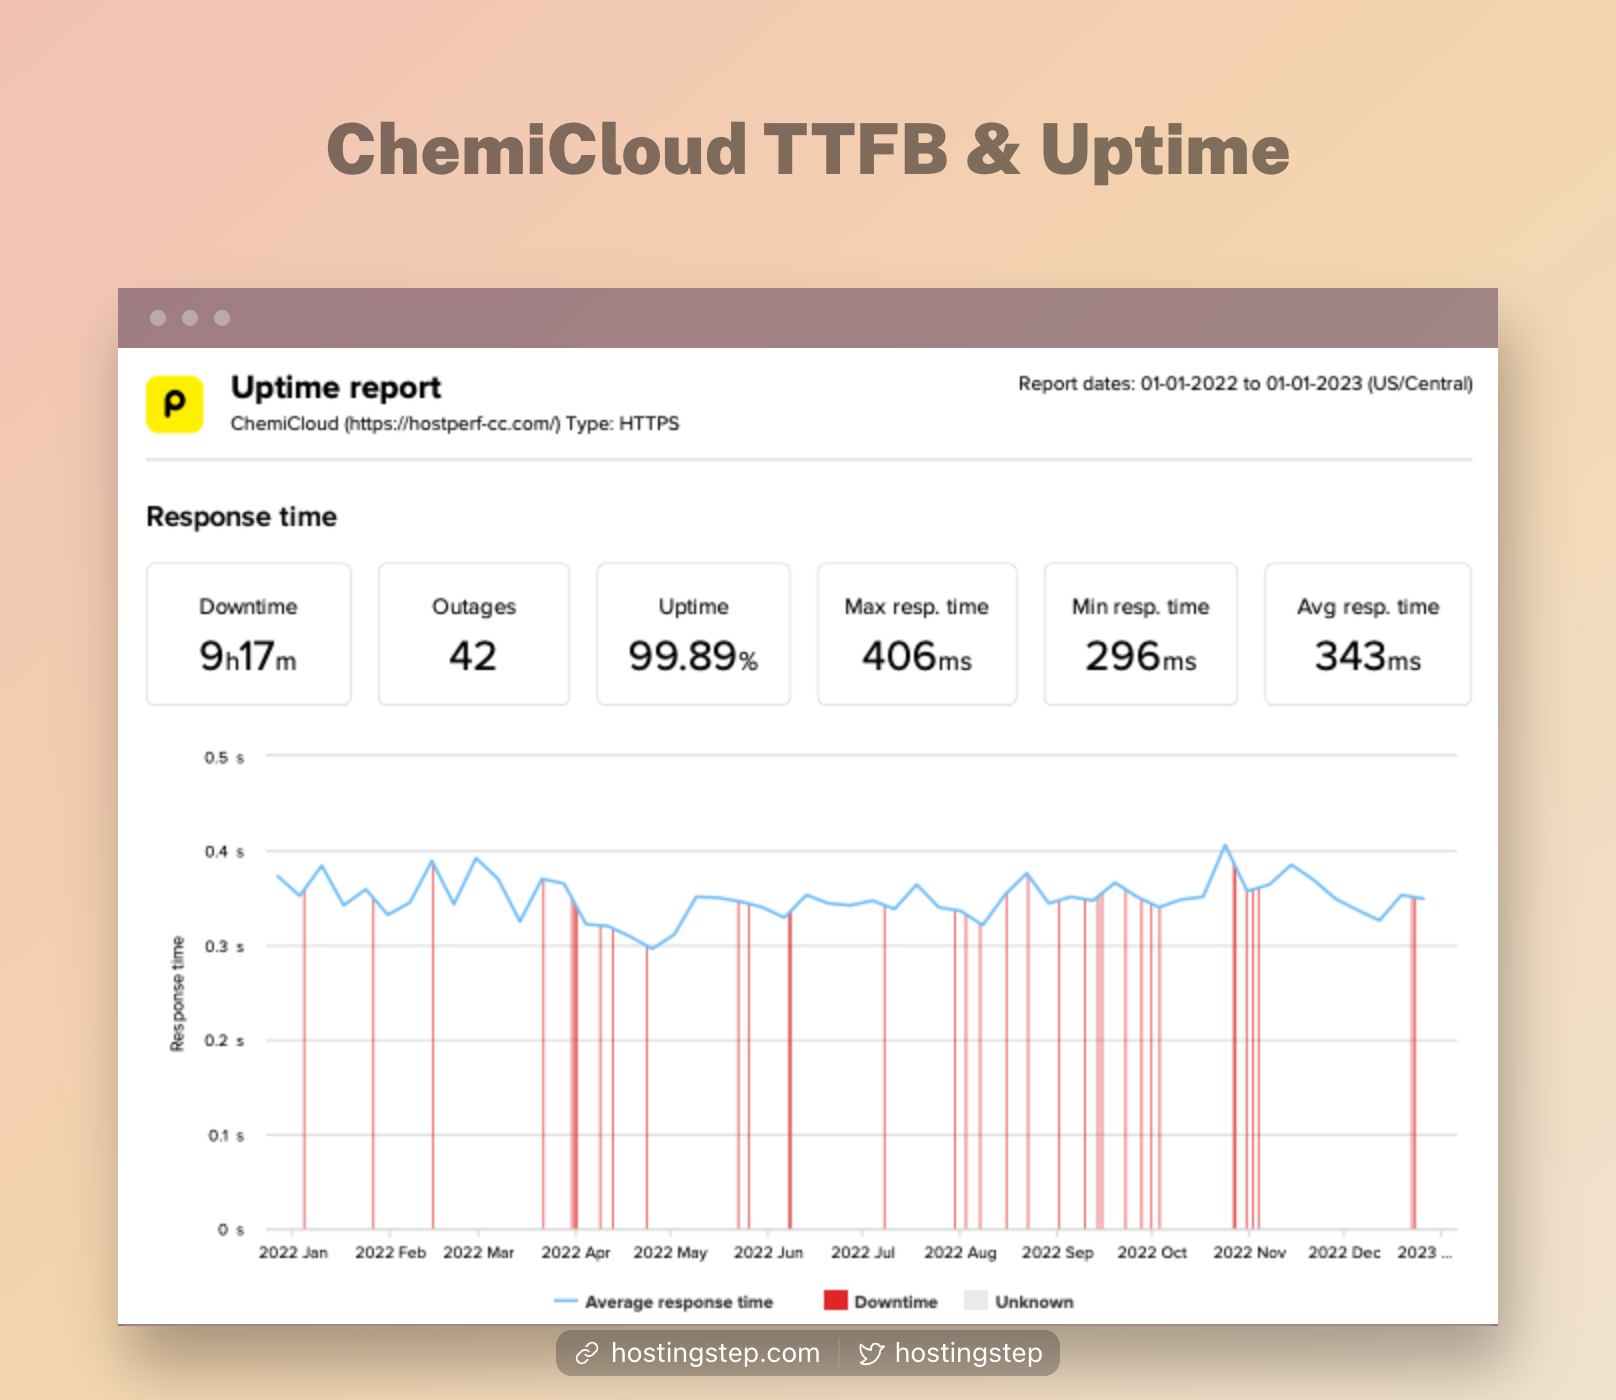Screen dimensions: 1616x1400
Task: Toggle the blue Average response time legend line
Action: [x=566, y=1301]
